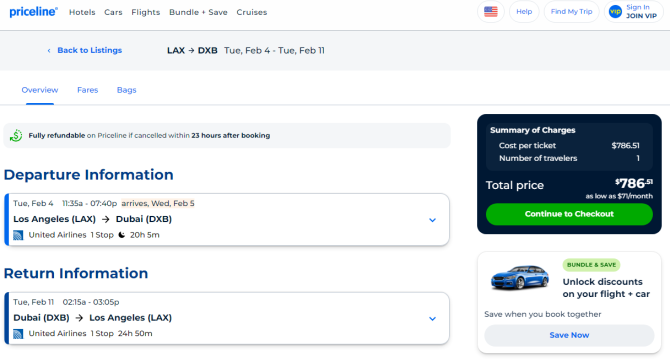Click the United Airlines logo in departure card
The image size is (670, 362).
[18, 235]
